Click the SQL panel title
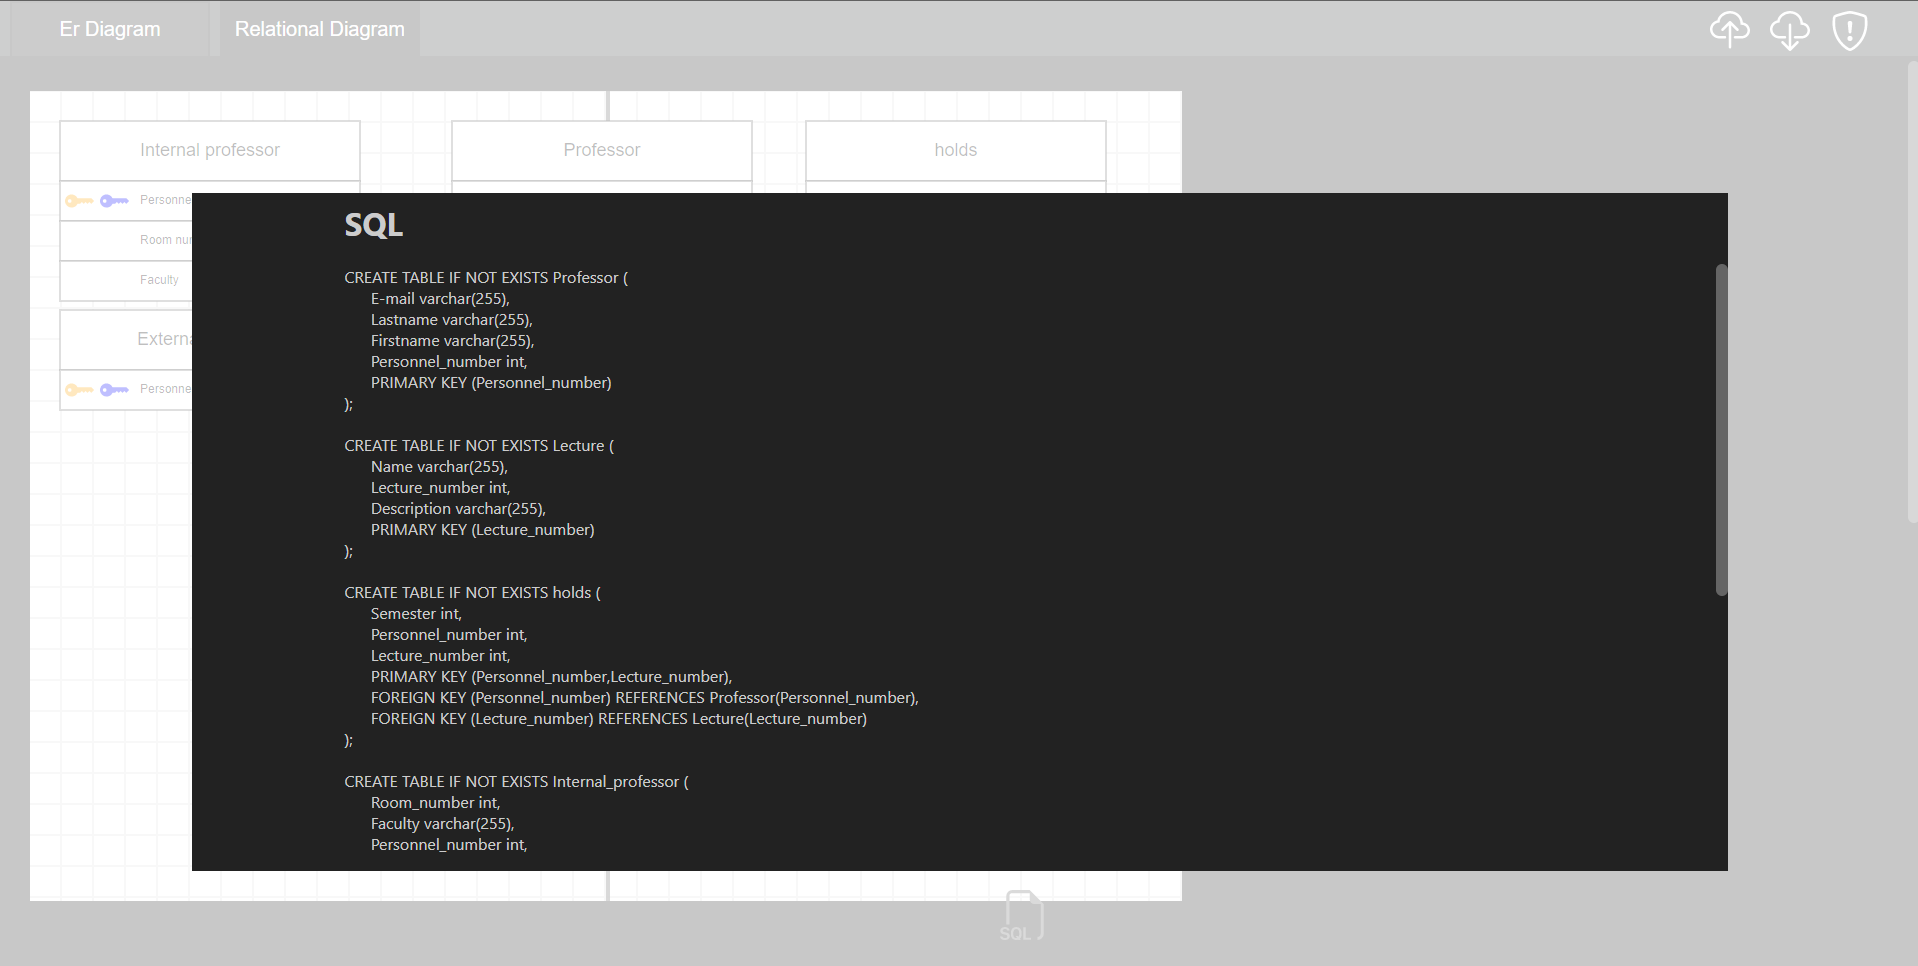Screen dimensions: 1918x966 click(x=372, y=225)
